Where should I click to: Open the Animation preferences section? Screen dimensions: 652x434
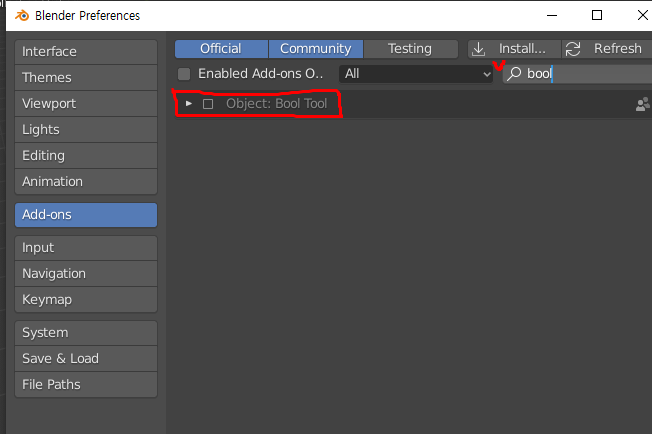click(x=86, y=182)
